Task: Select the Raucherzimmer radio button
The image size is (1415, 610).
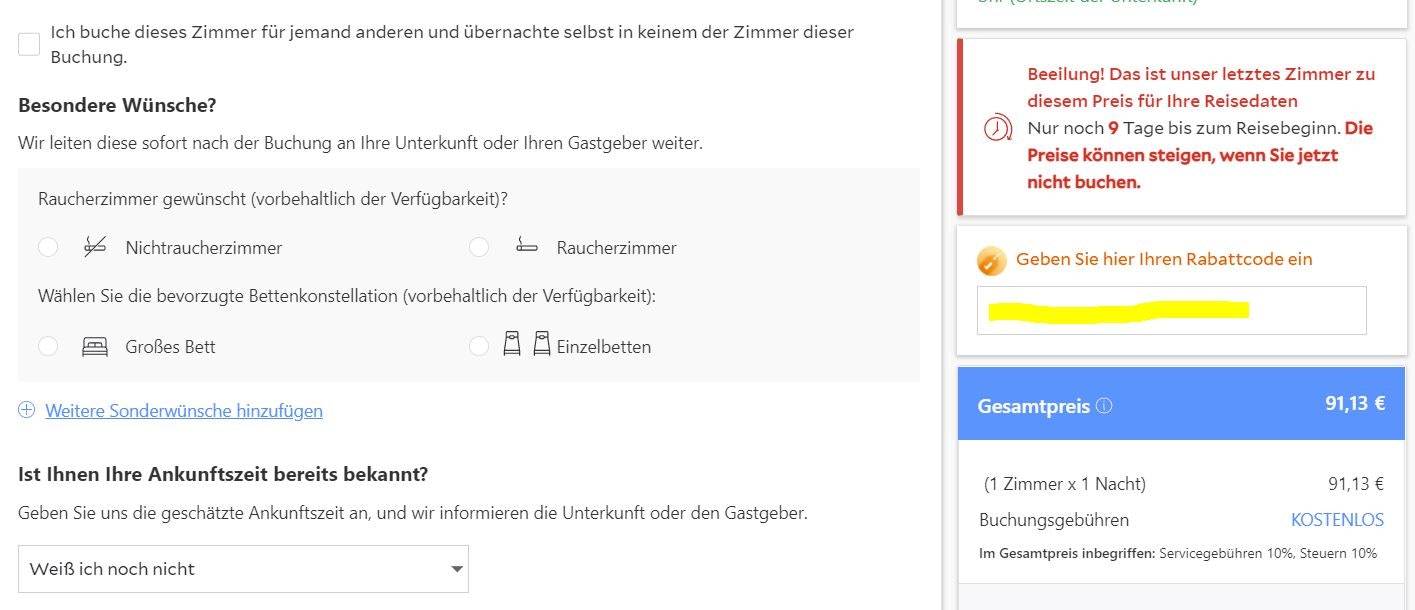Action: [x=478, y=246]
